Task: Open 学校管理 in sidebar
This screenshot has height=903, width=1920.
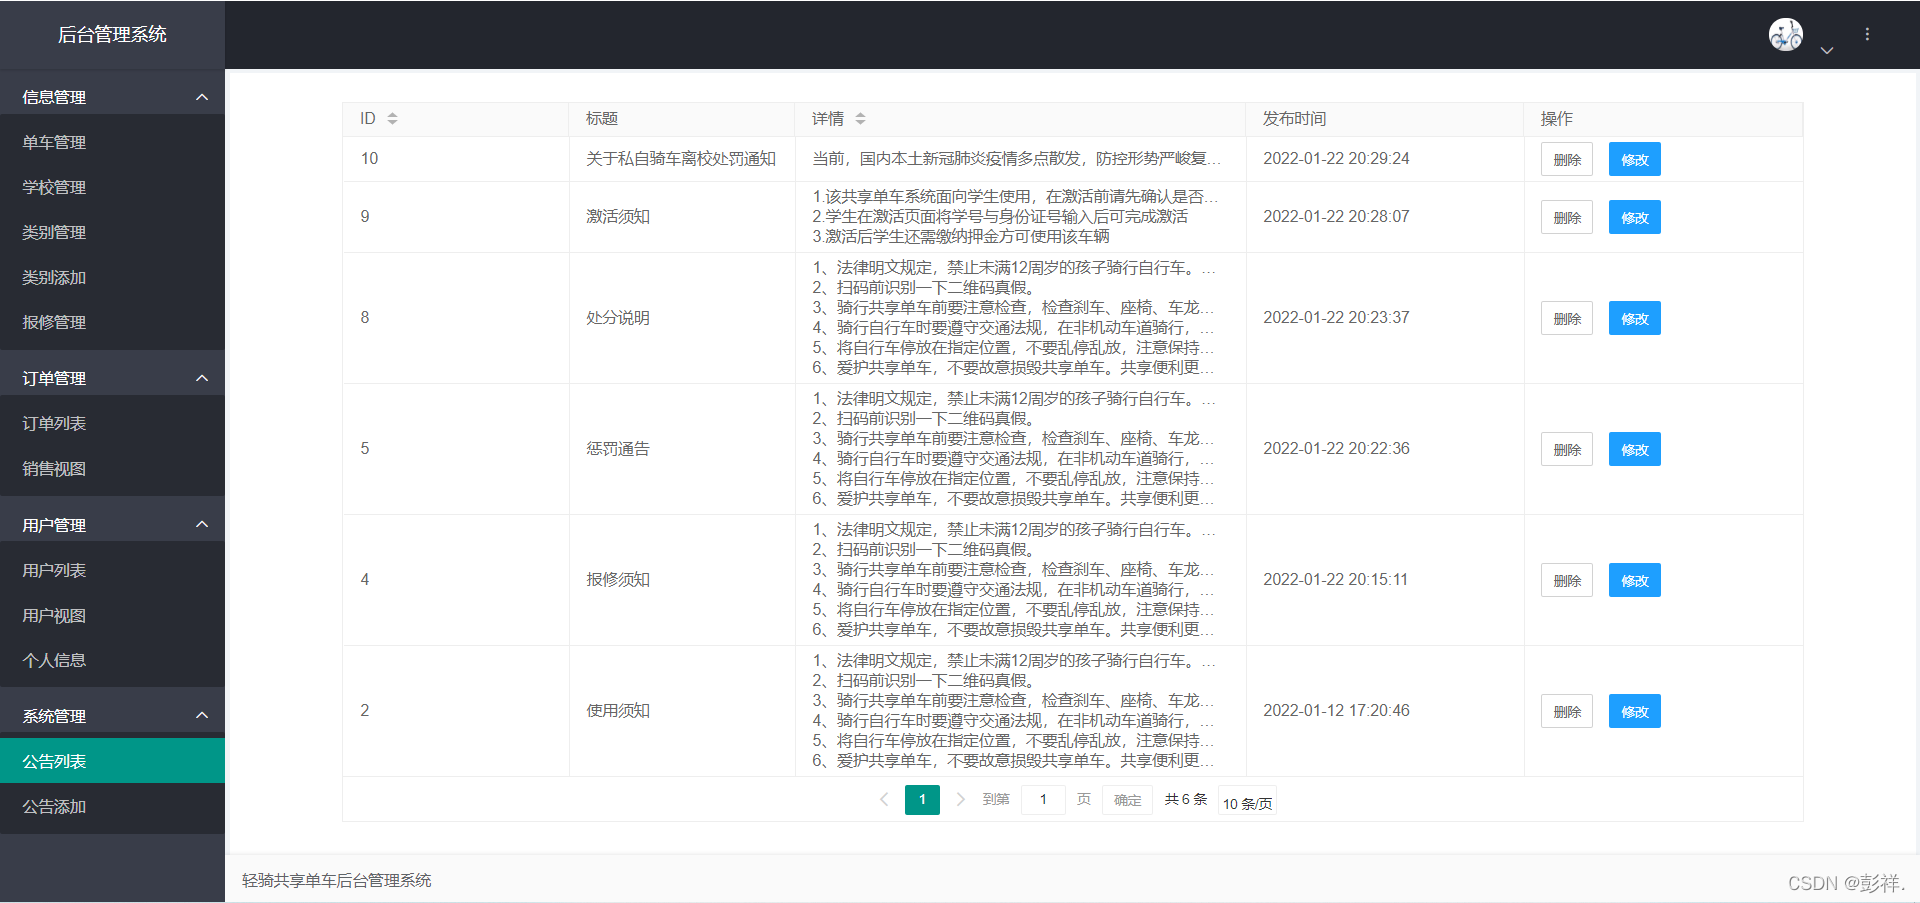Action: (112, 187)
